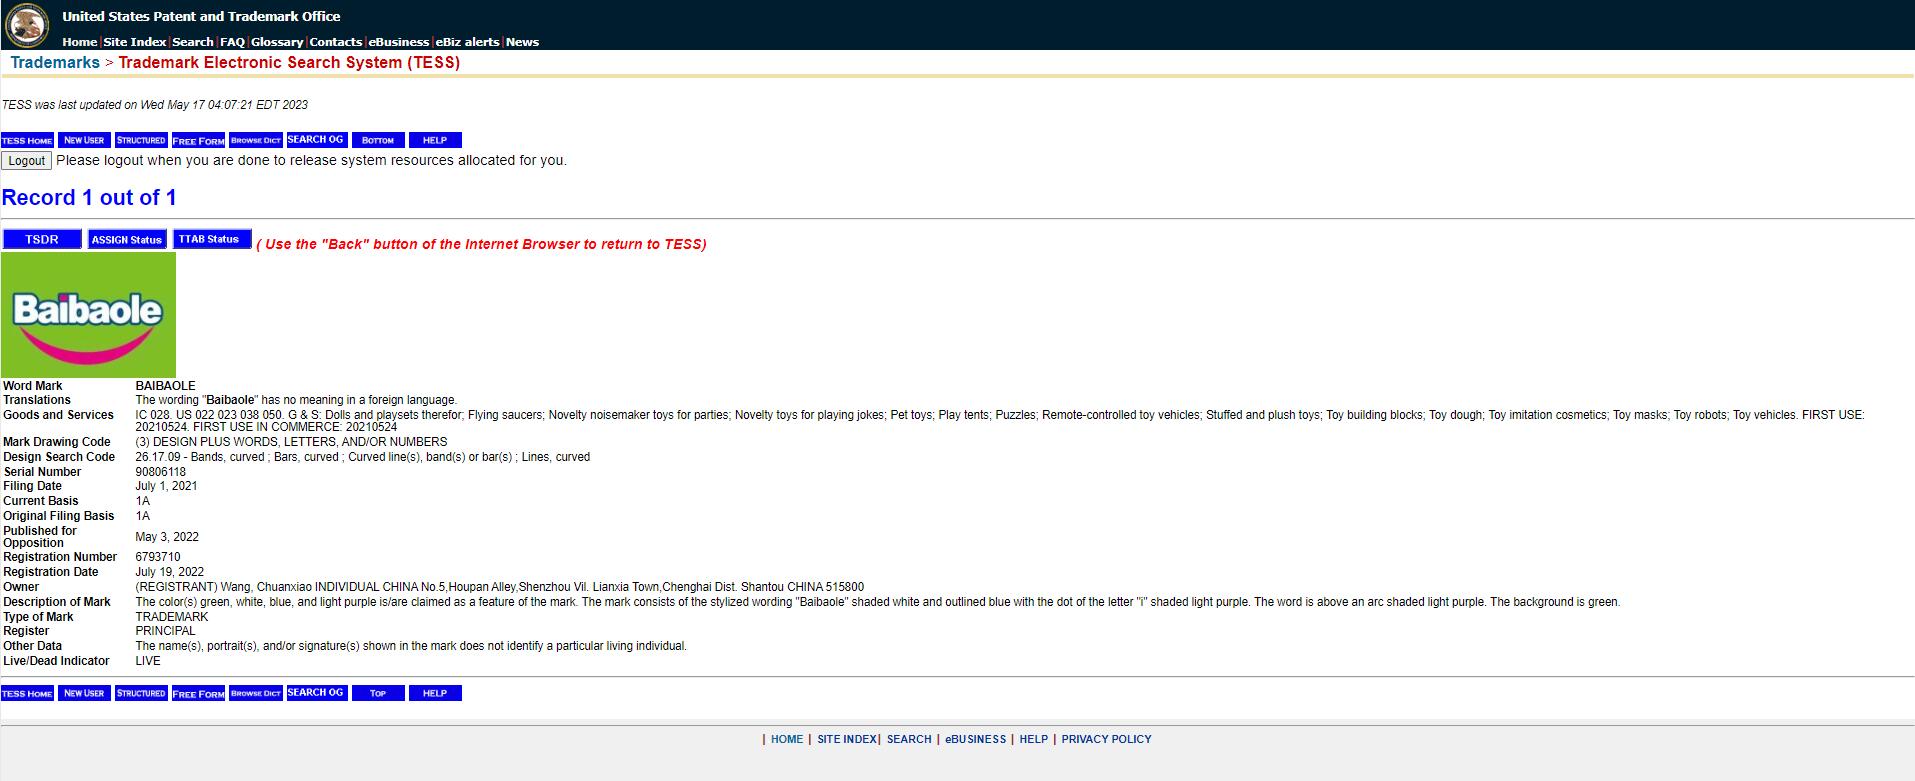Jump to Top using bottom toolbar

pyautogui.click(x=378, y=693)
